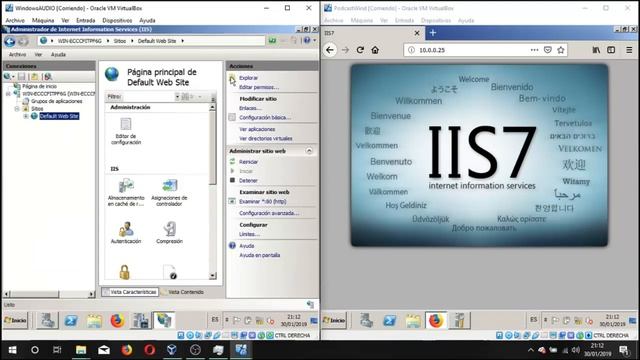Open Límites configuration link
The width and height of the screenshot is (640, 360).
pyautogui.click(x=249, y=234)
